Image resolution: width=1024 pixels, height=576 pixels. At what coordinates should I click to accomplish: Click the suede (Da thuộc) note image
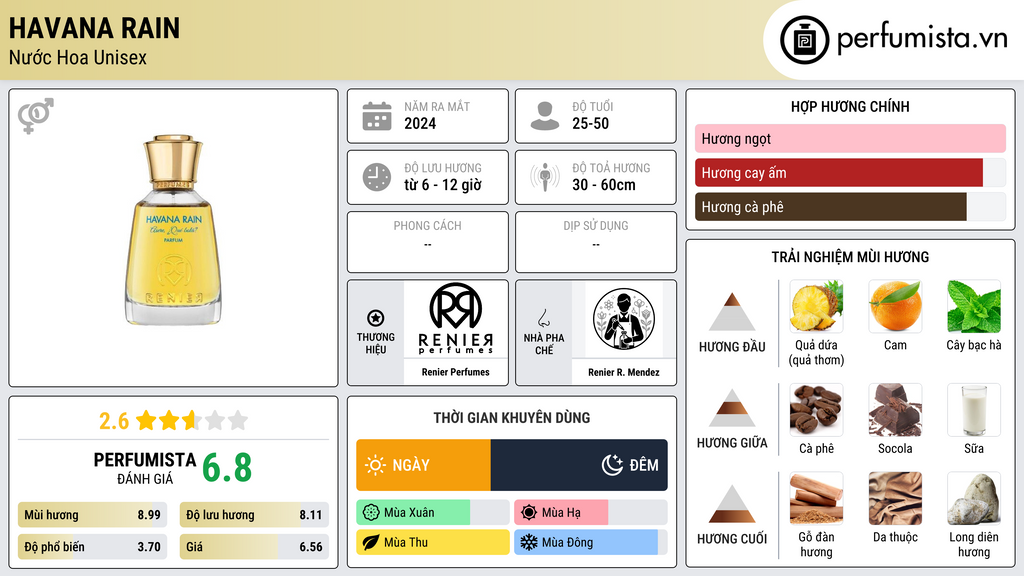[x=895, y=498]
